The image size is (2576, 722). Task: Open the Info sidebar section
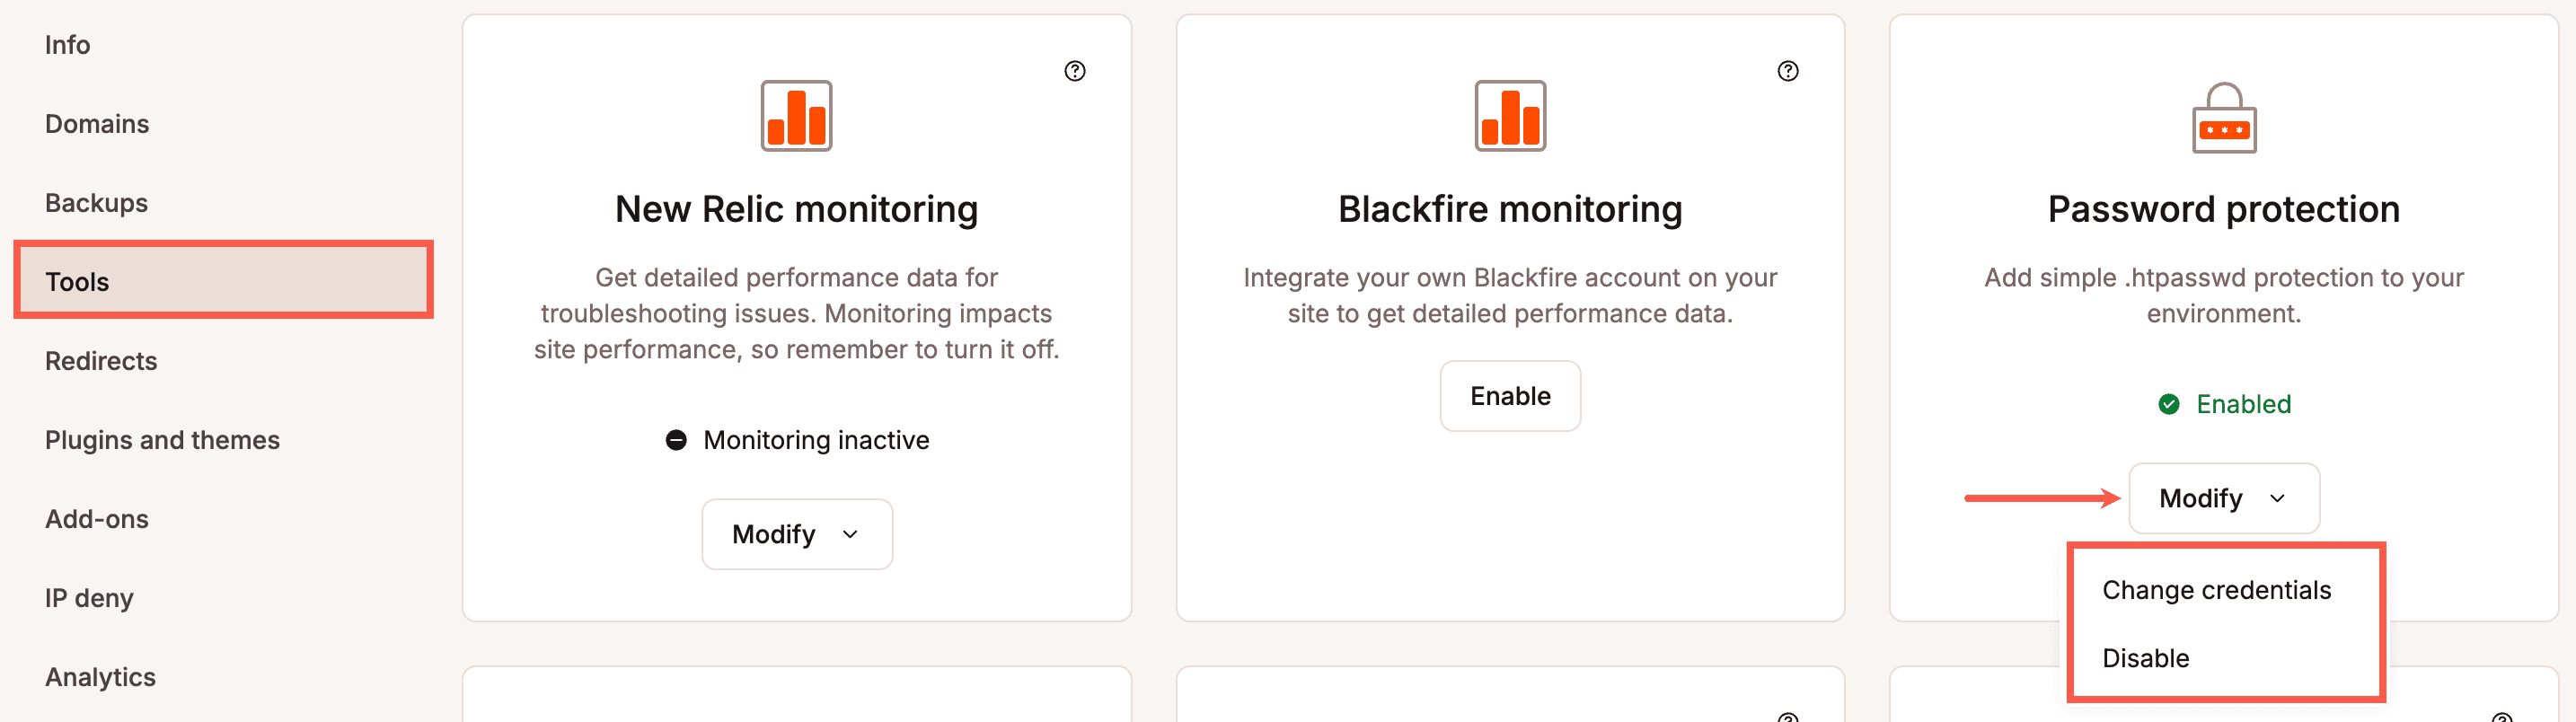(x=67, y=45)
